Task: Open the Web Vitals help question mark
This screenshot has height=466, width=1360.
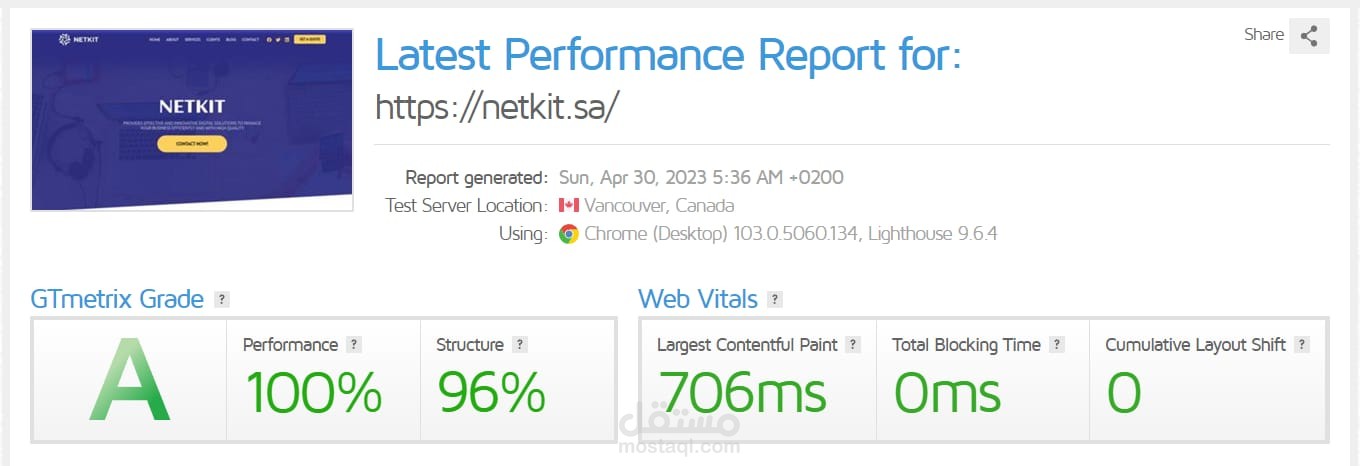Action: tap(775, 299)
